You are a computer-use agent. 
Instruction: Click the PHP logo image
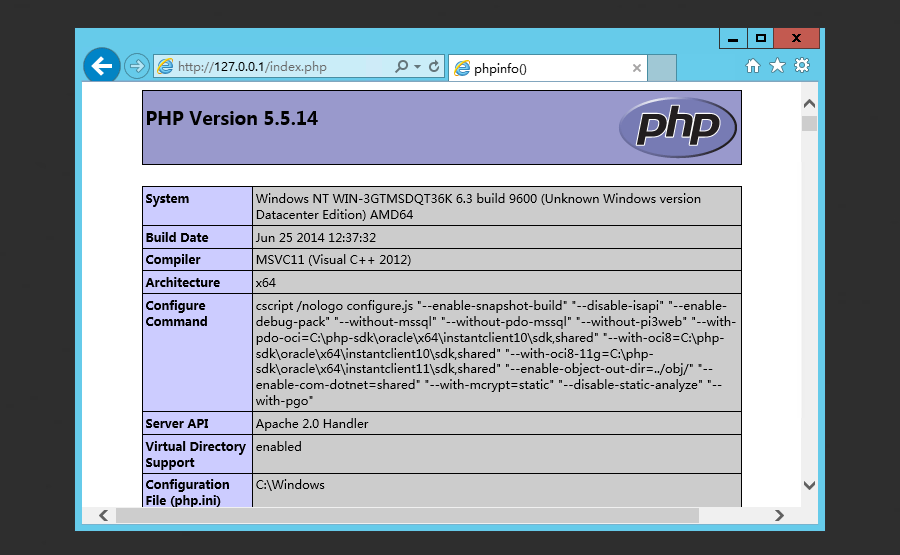point(678,127)
